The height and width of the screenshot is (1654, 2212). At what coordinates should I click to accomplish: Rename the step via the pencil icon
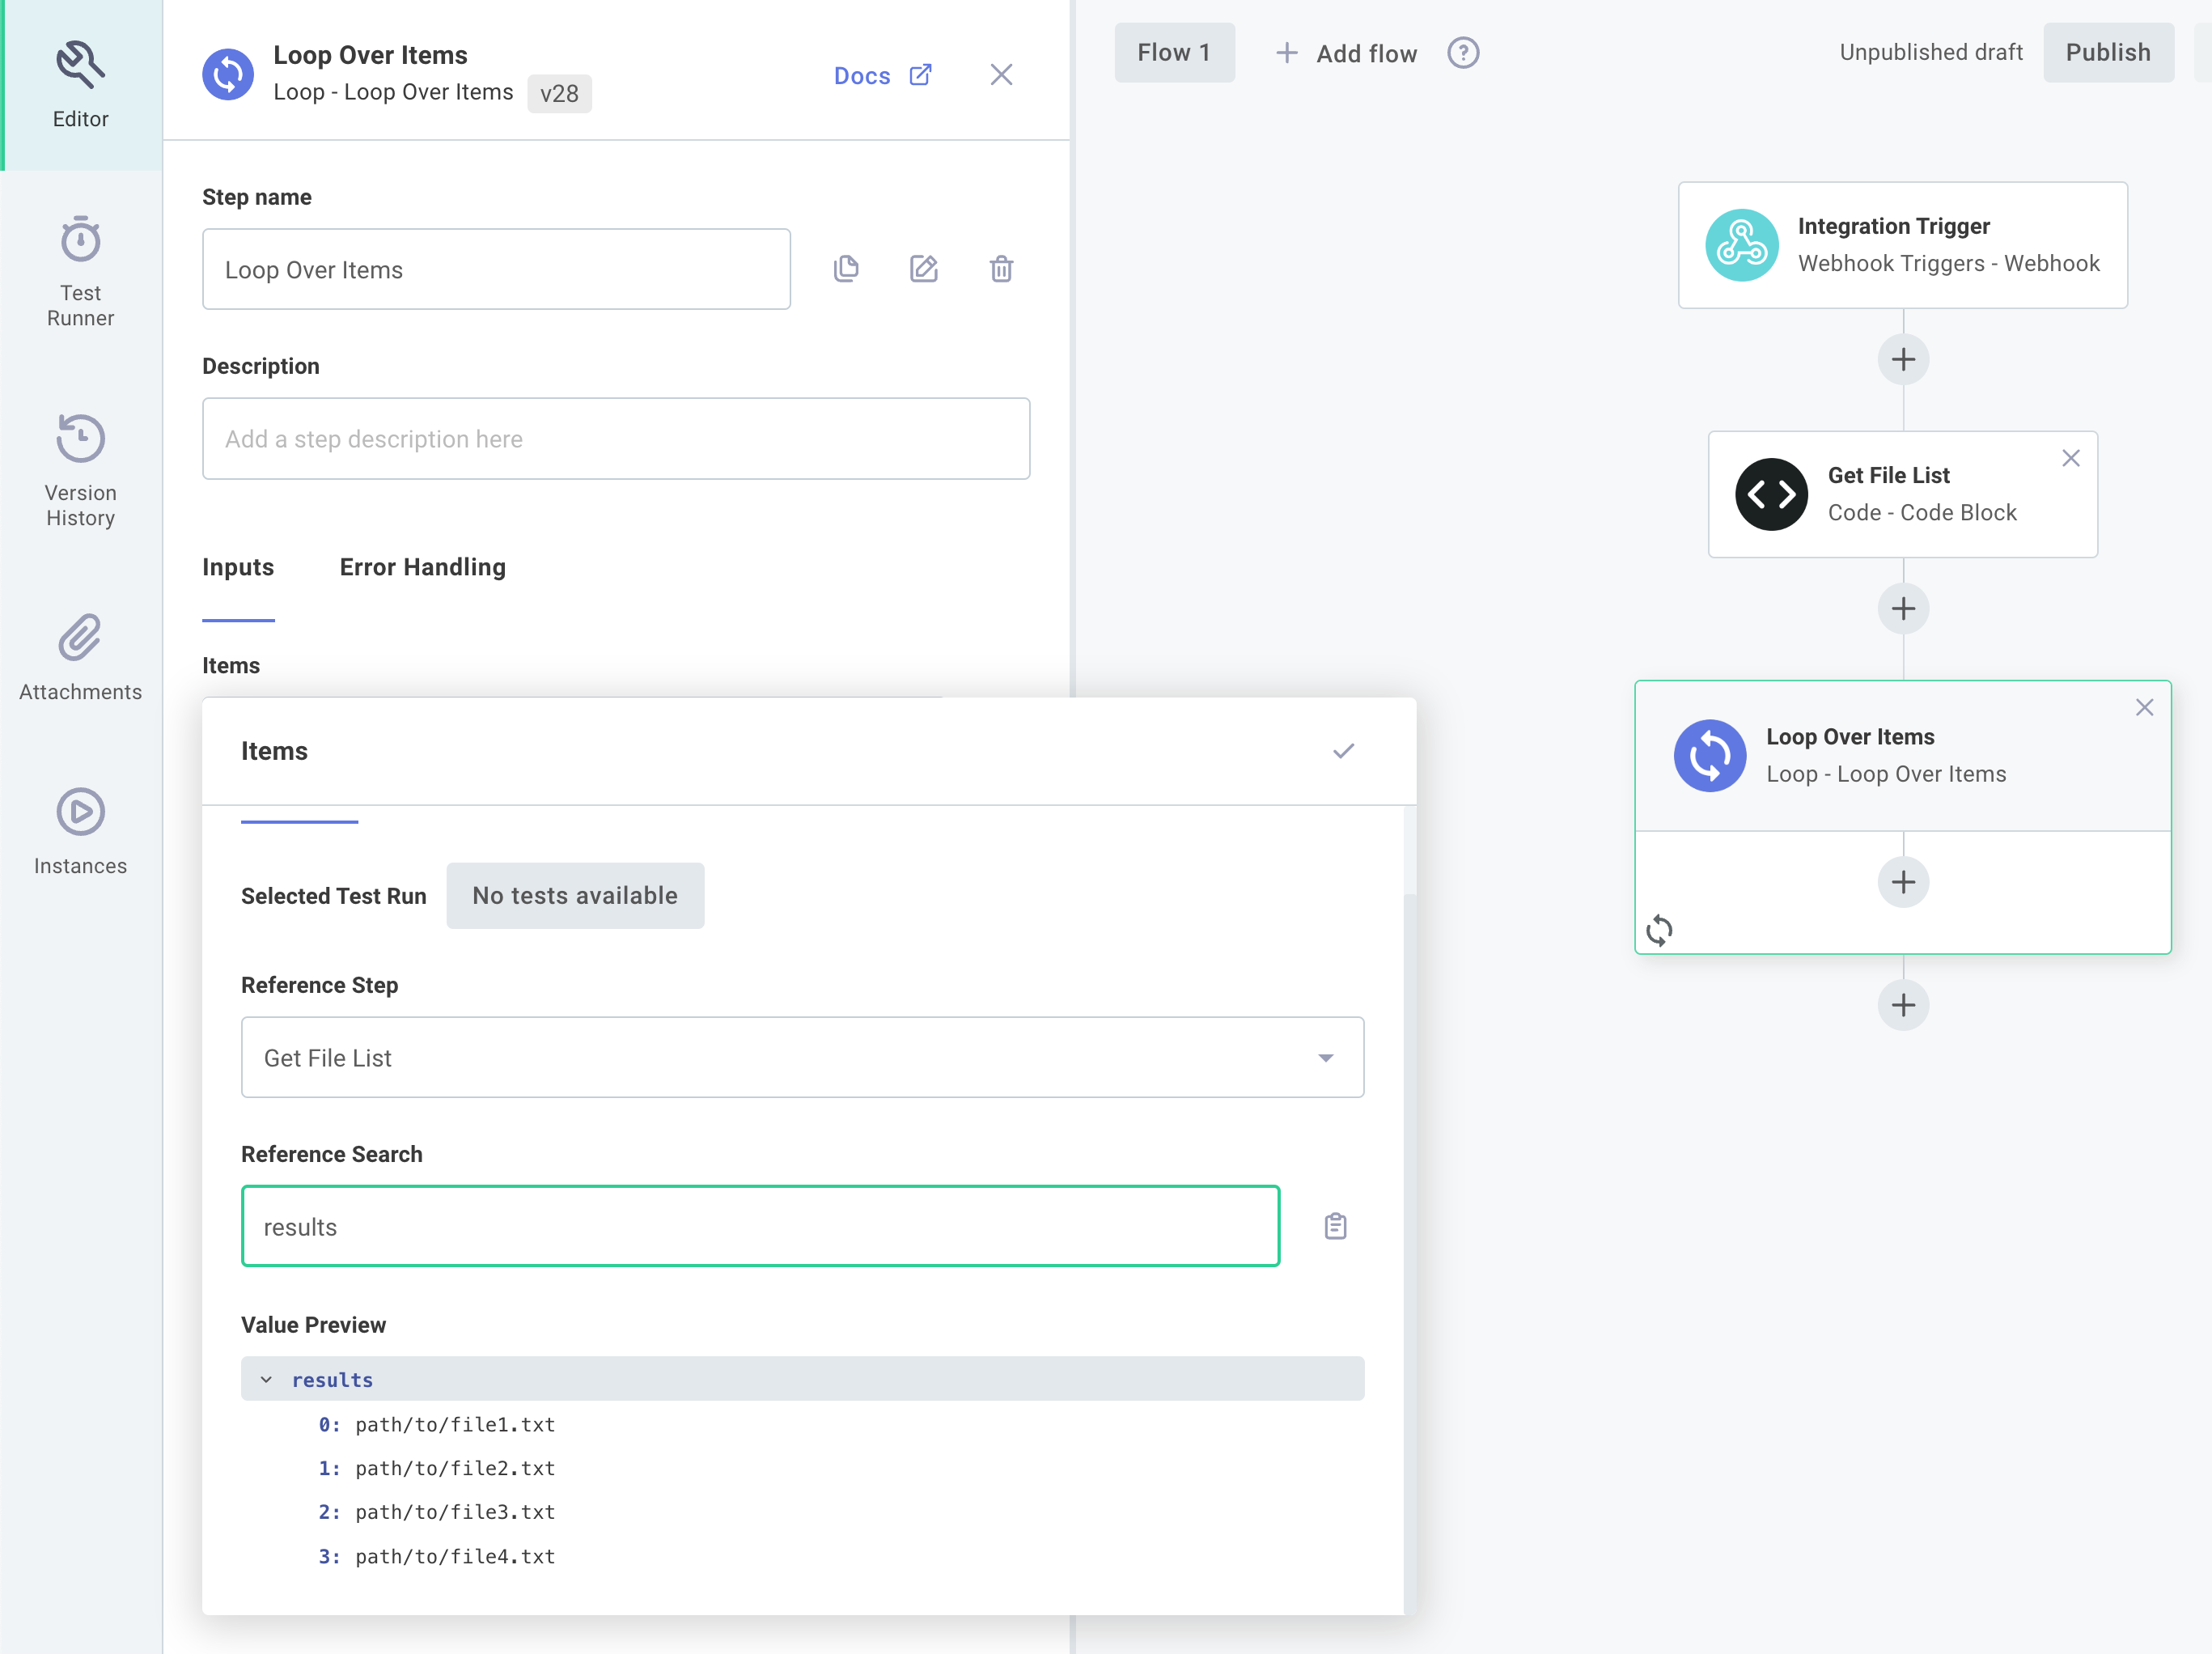click(923, 268)
